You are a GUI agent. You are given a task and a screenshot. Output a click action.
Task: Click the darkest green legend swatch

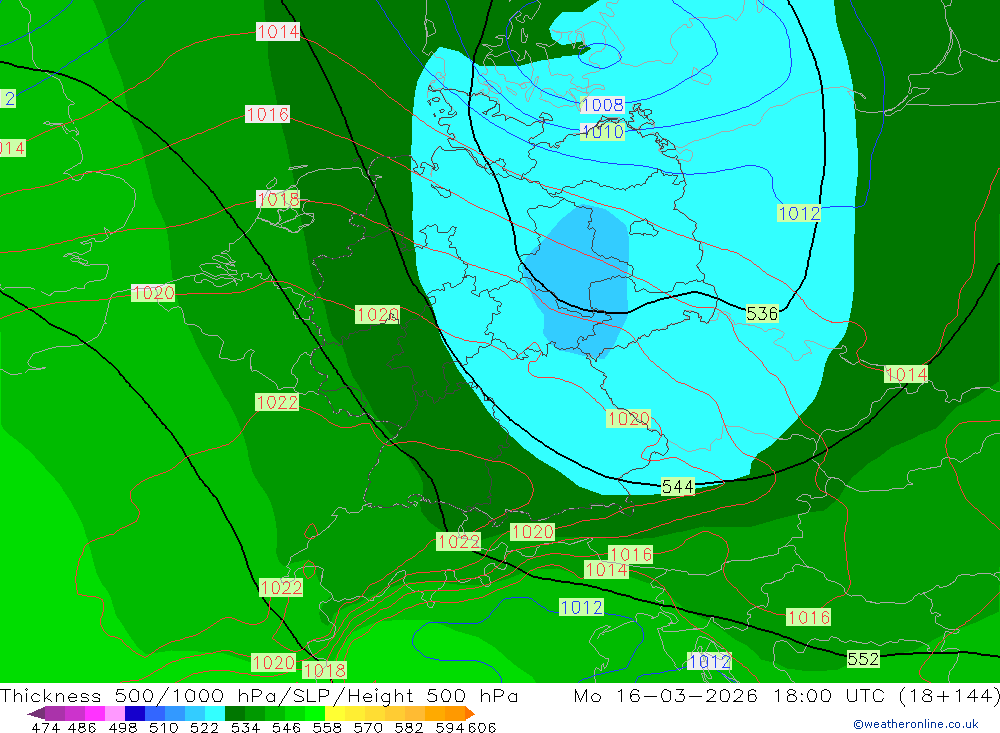(235, 713)
